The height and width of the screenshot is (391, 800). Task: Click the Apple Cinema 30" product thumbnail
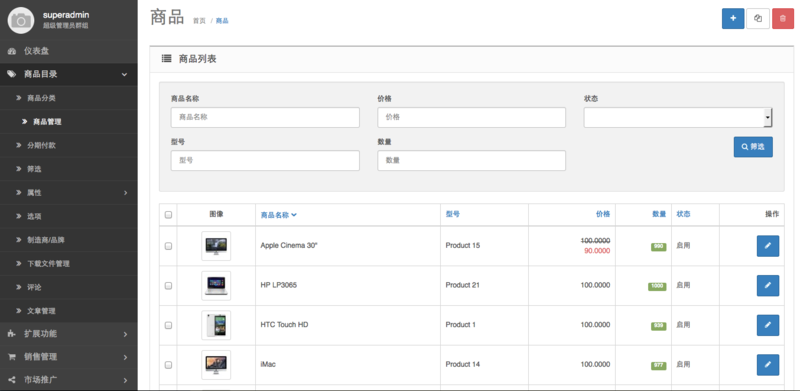[x=216, y=246]
